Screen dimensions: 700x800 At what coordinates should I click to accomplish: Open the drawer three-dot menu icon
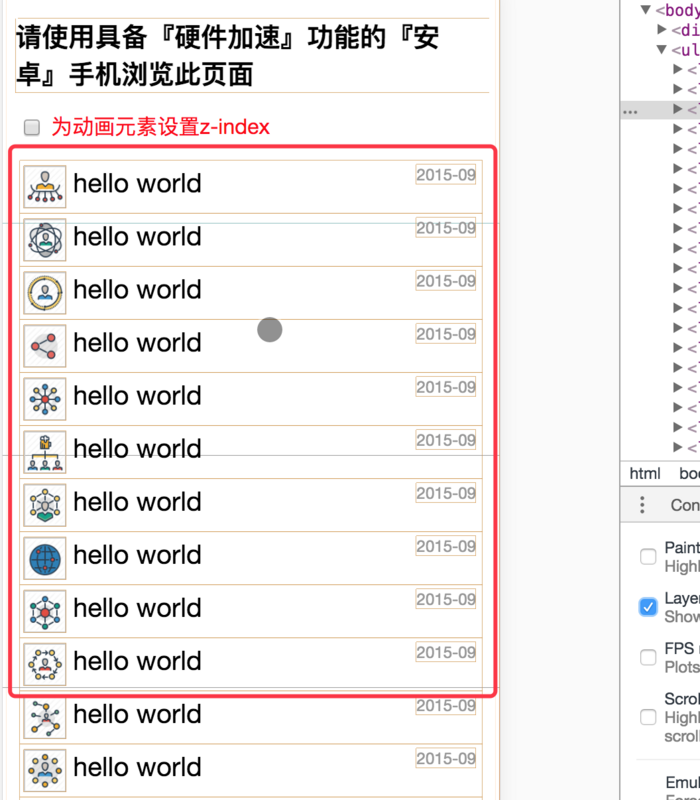click(x=642, y=505)
